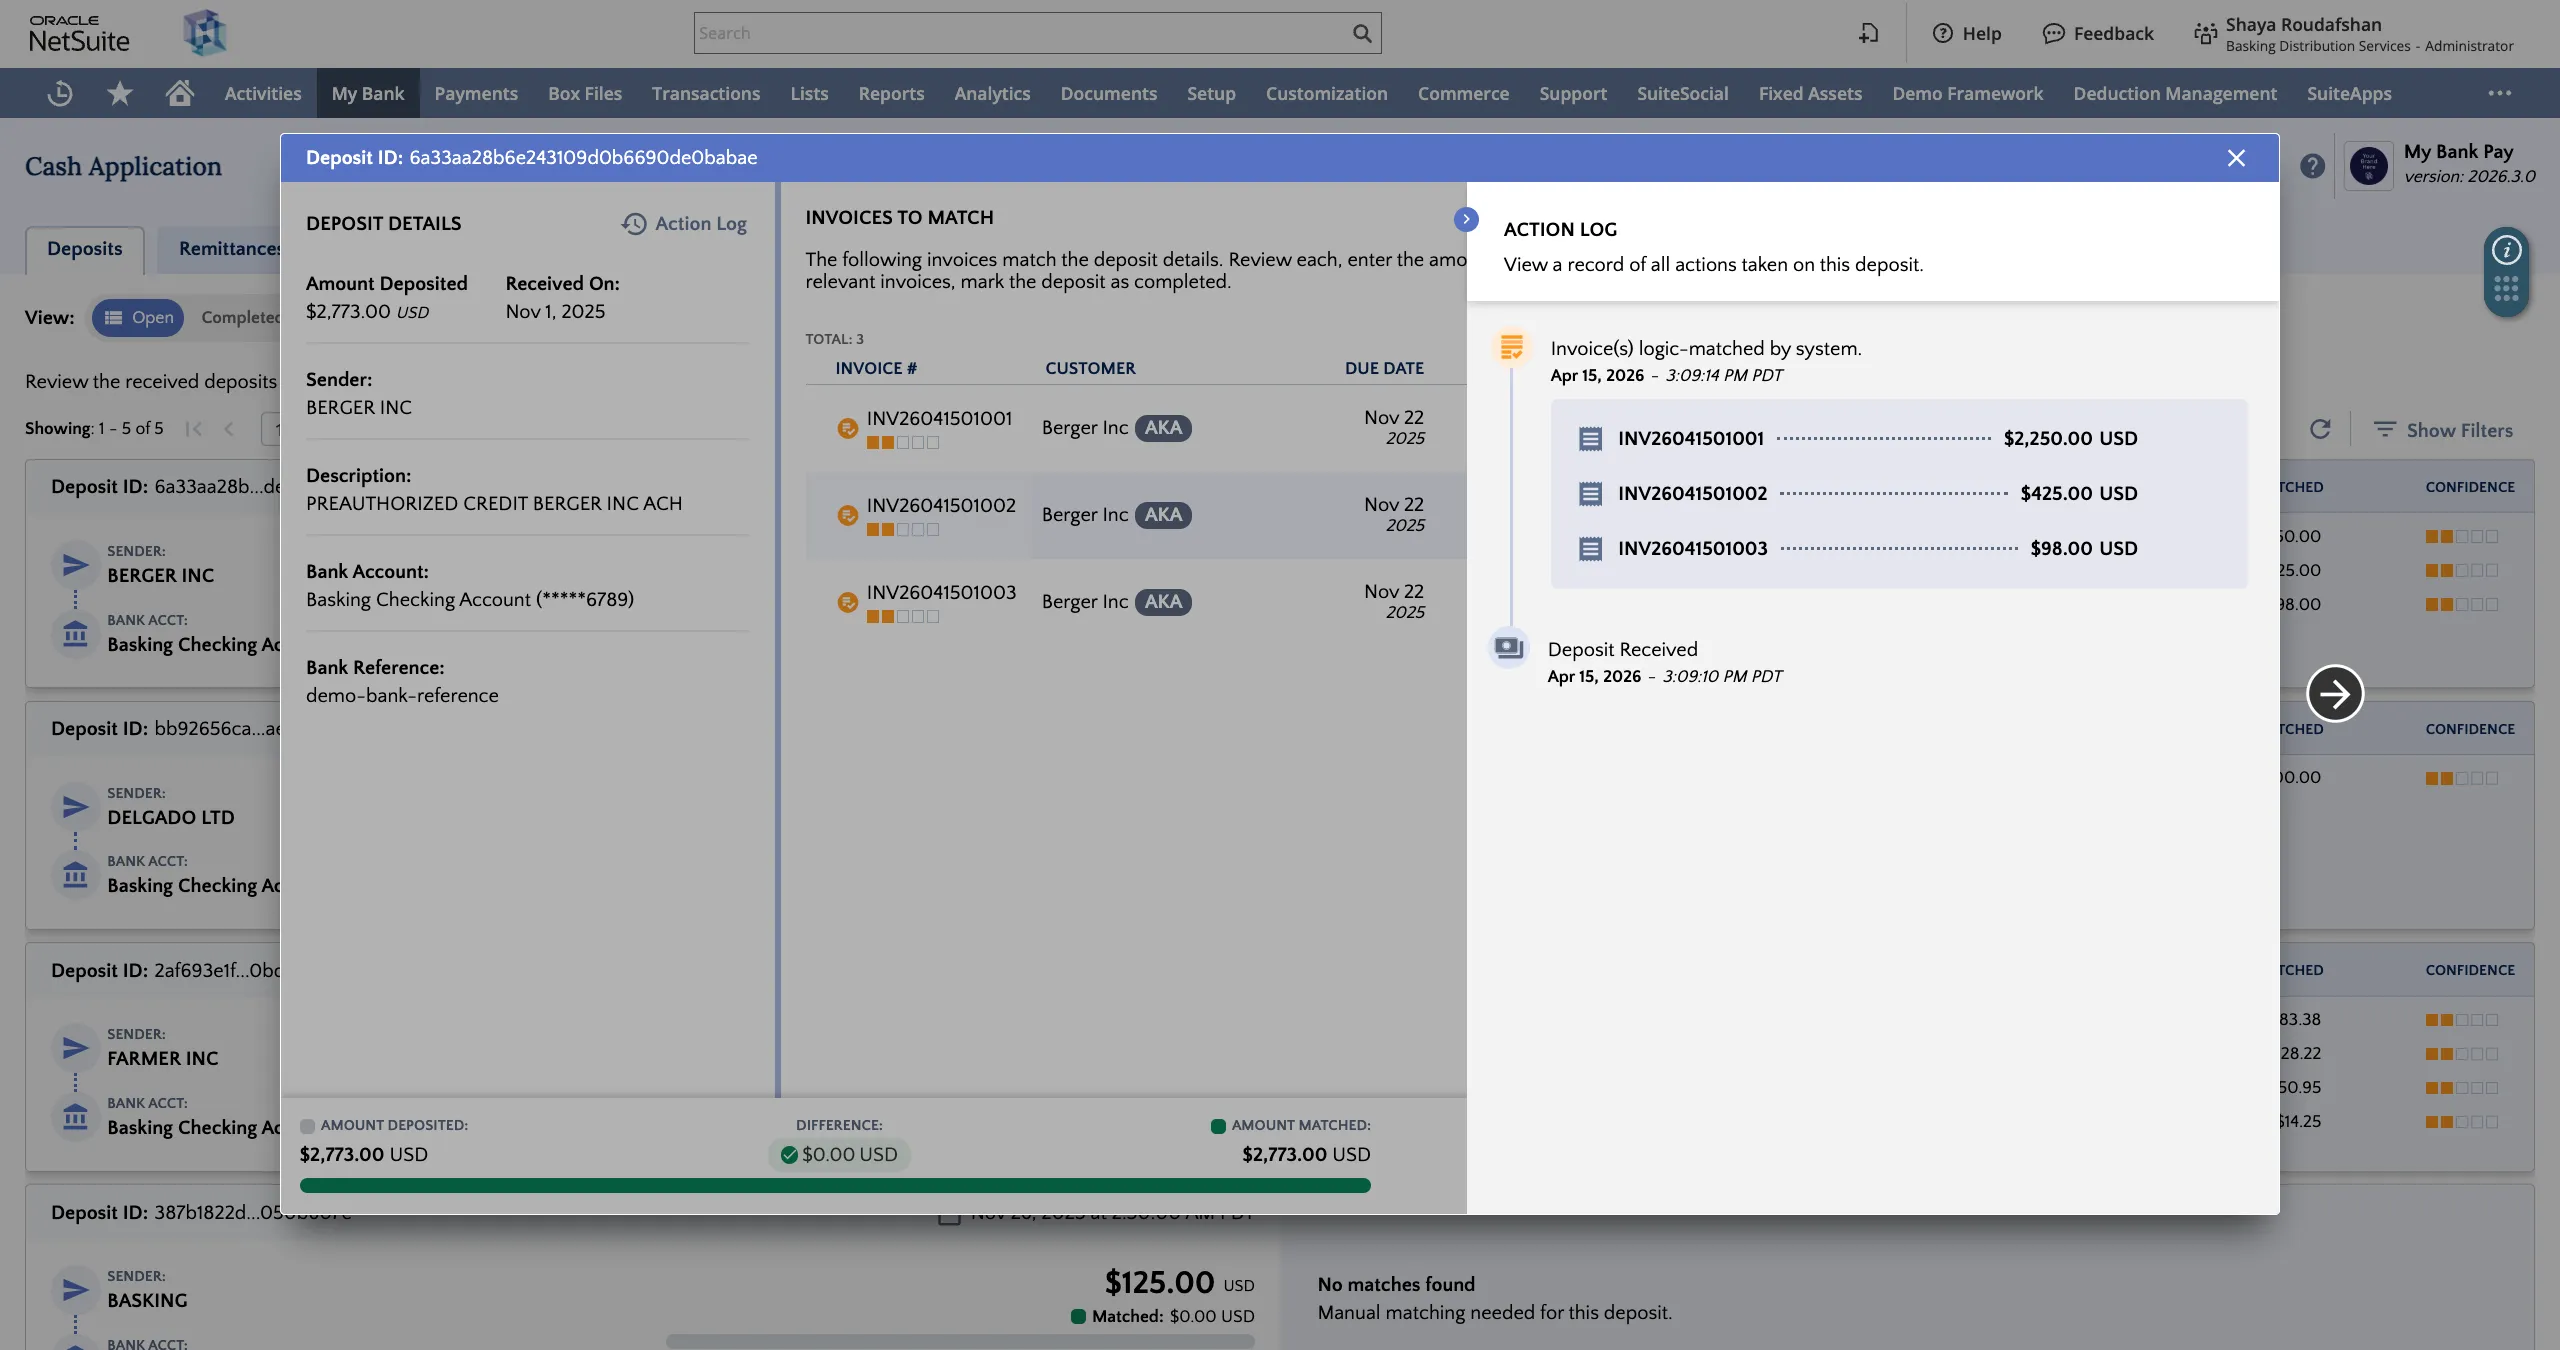Open the Deduction Management menu
2560x1350 pixels.
click(x=2175, y=93)
